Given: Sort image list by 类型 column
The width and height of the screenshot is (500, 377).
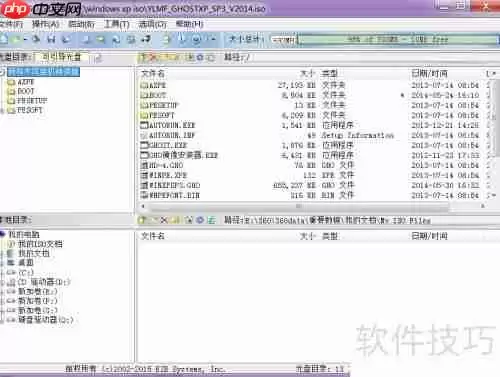Looking at the screenshot, I should [x=330, y=73].
